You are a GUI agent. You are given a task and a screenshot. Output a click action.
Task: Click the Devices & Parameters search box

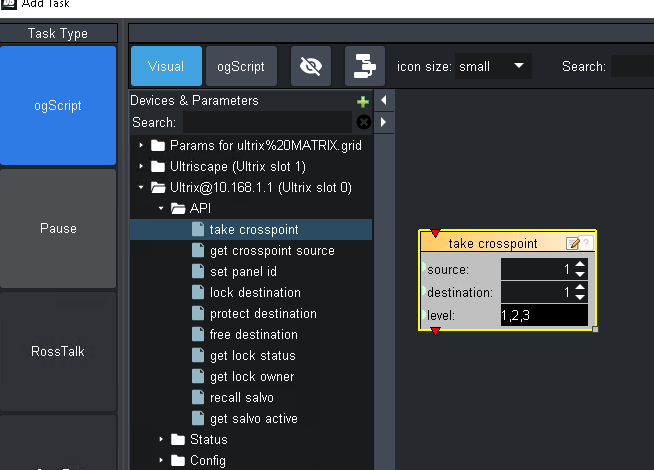(x=267, y=122)
